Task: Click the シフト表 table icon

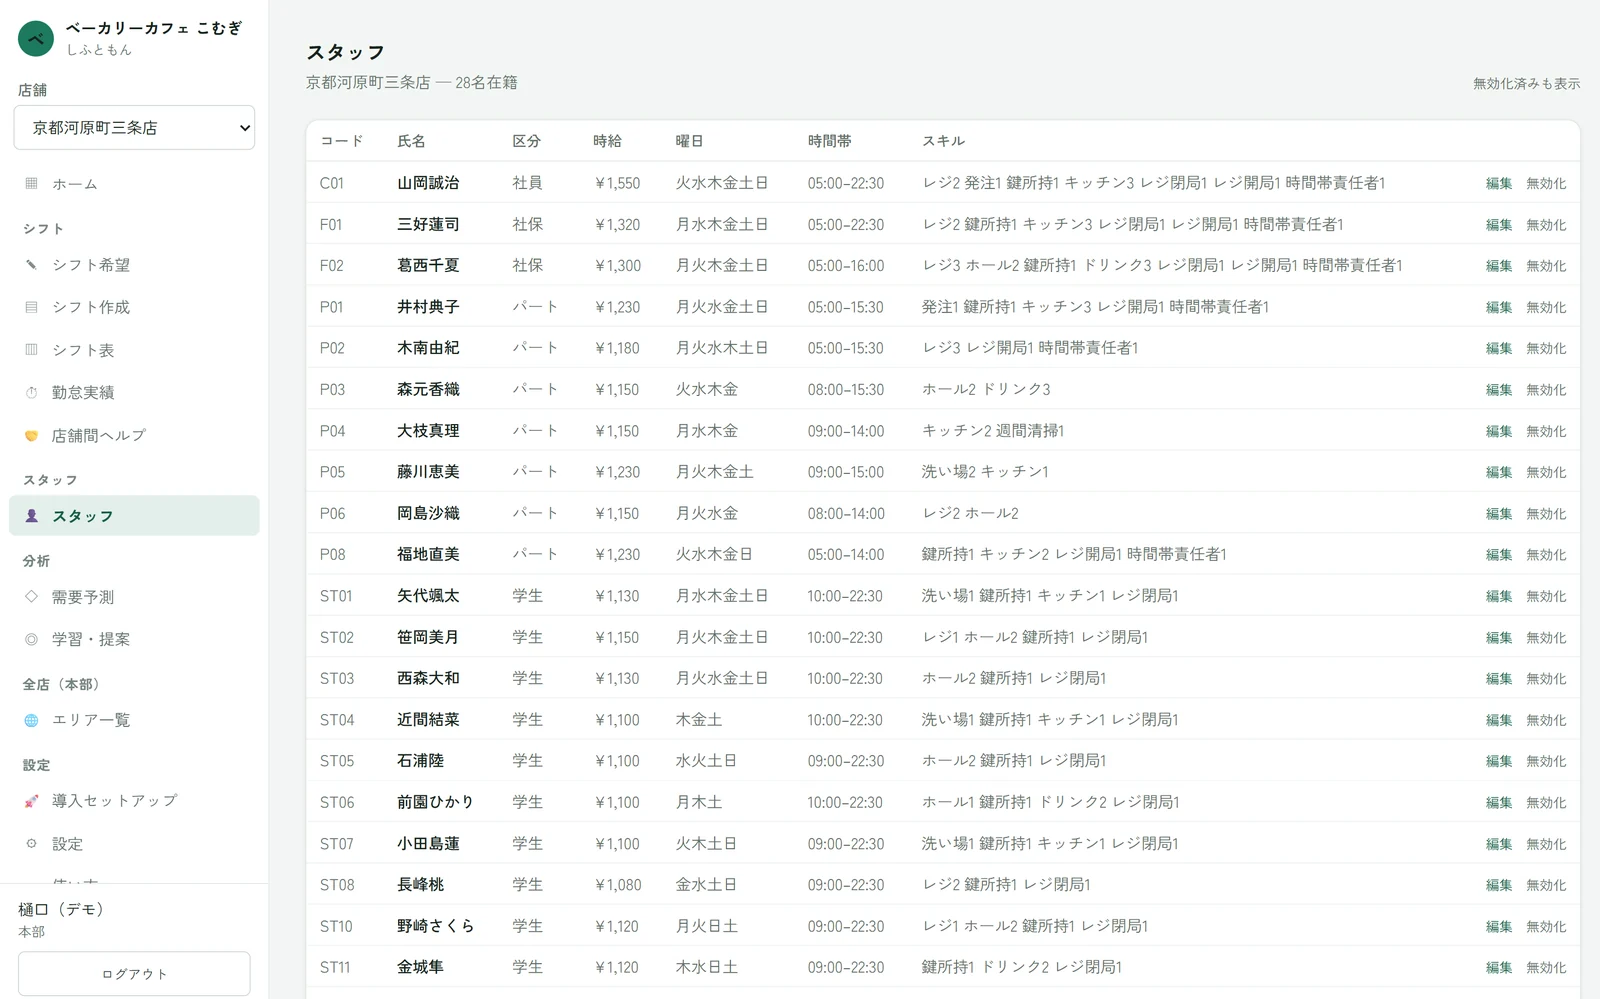Action: (x=31, y=350)
